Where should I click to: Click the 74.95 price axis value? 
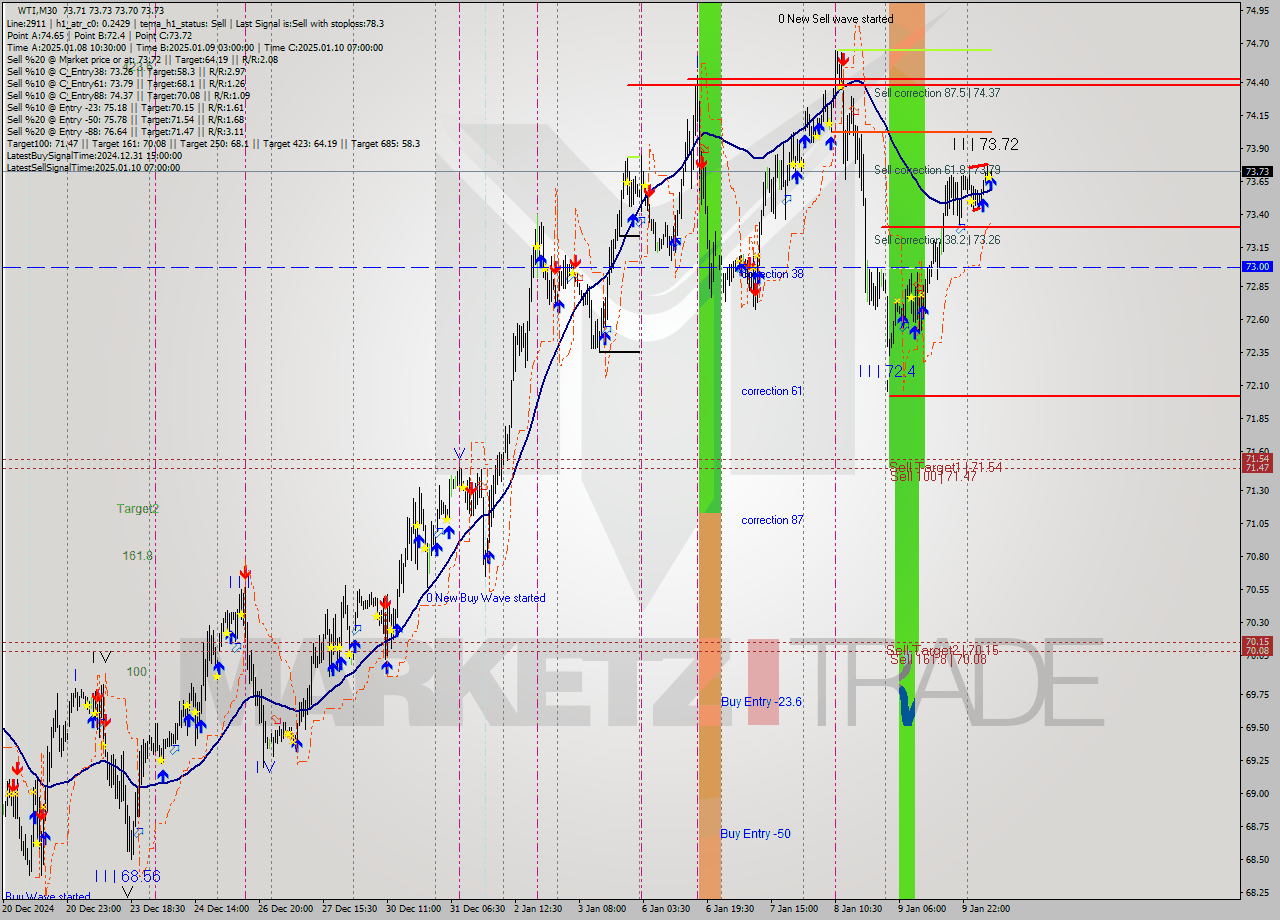coord(1256,11)
